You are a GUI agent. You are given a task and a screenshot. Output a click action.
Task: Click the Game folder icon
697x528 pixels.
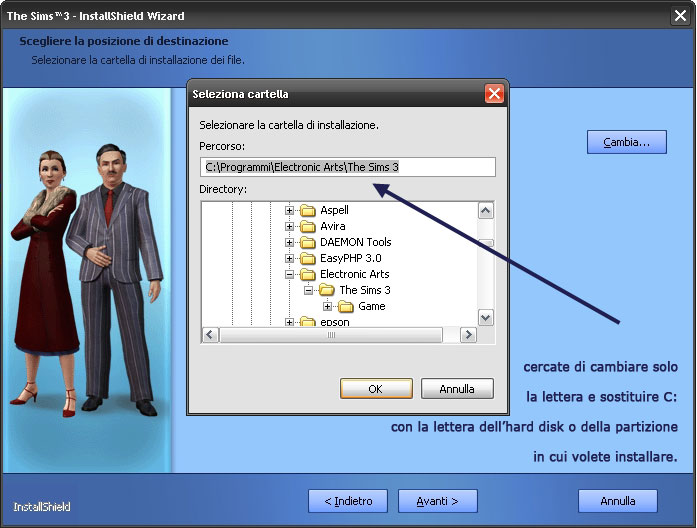pyautogui.click(x=345, y=306)
